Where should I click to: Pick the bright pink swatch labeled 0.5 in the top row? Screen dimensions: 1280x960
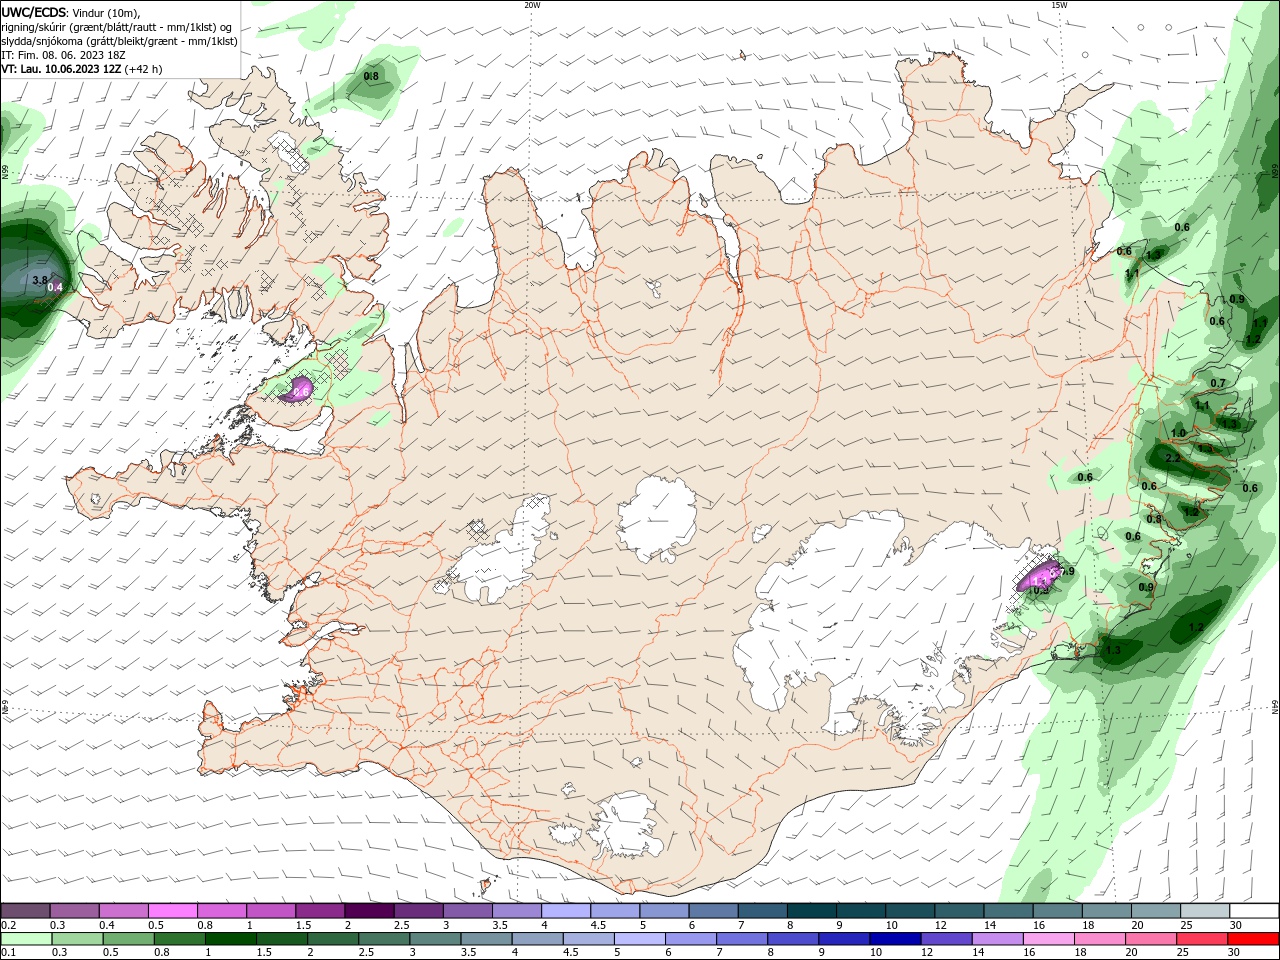(172, 911)
